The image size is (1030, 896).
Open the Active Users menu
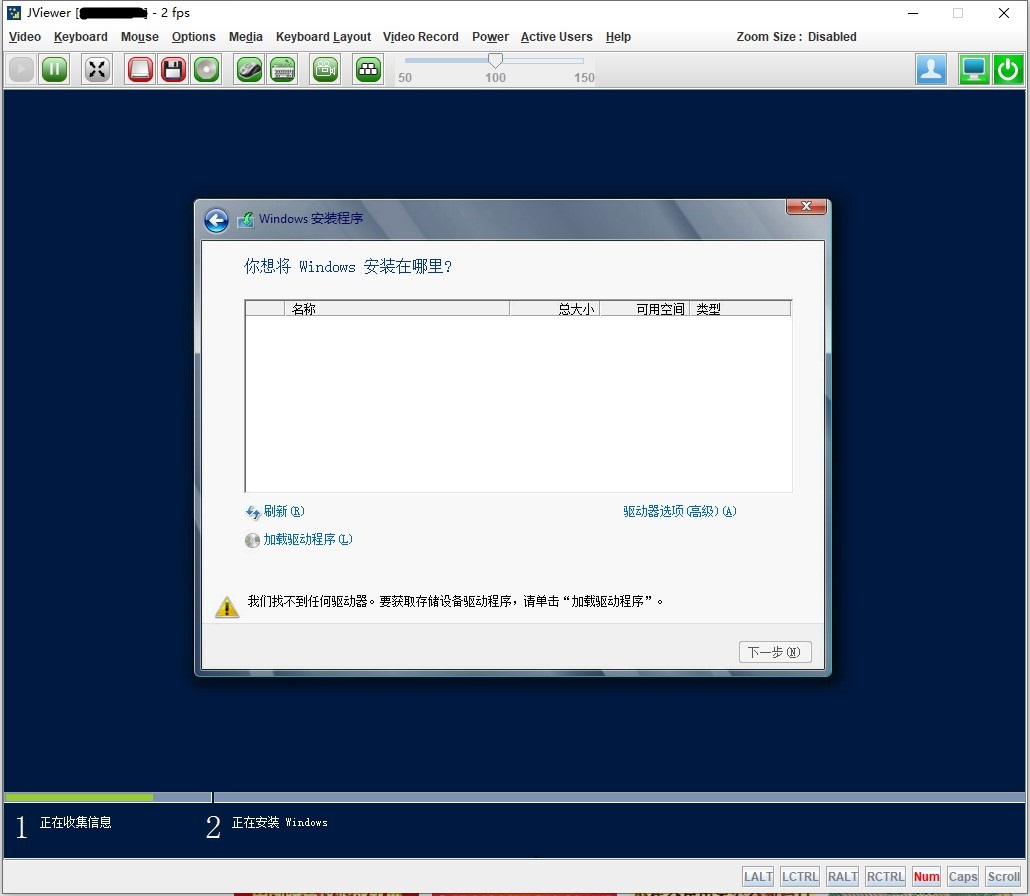pyautogui.click(x=557, y=37)
